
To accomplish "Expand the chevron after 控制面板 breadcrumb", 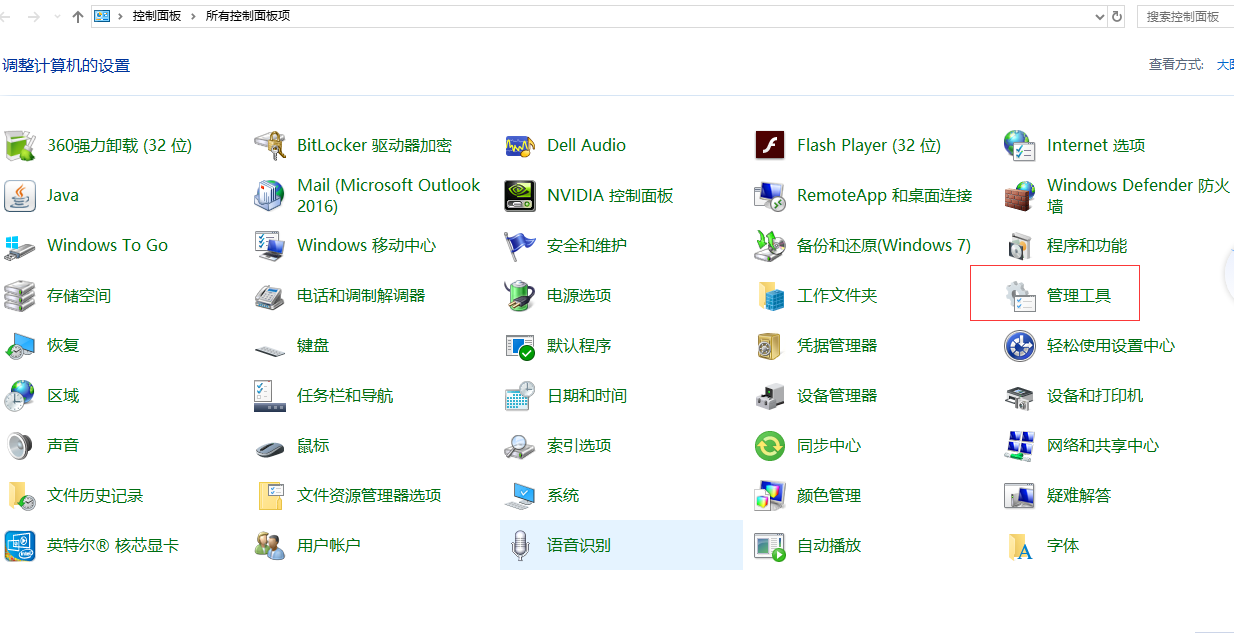I will [x=193, y=16].
